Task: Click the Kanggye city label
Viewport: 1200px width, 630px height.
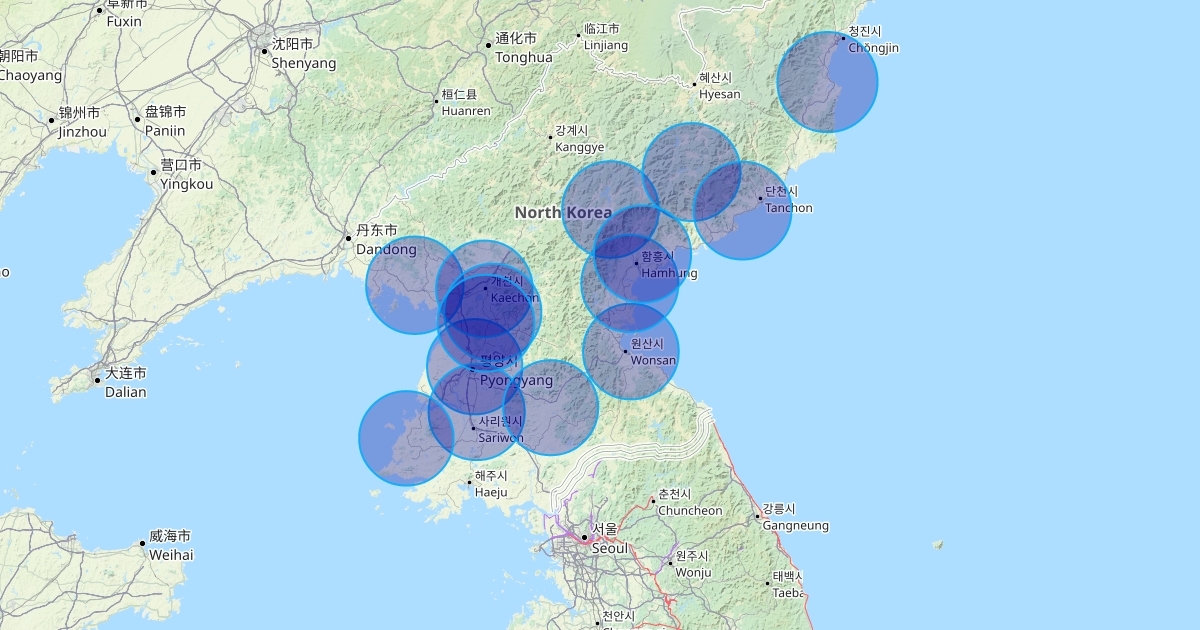Action: [x=580, y=147]
